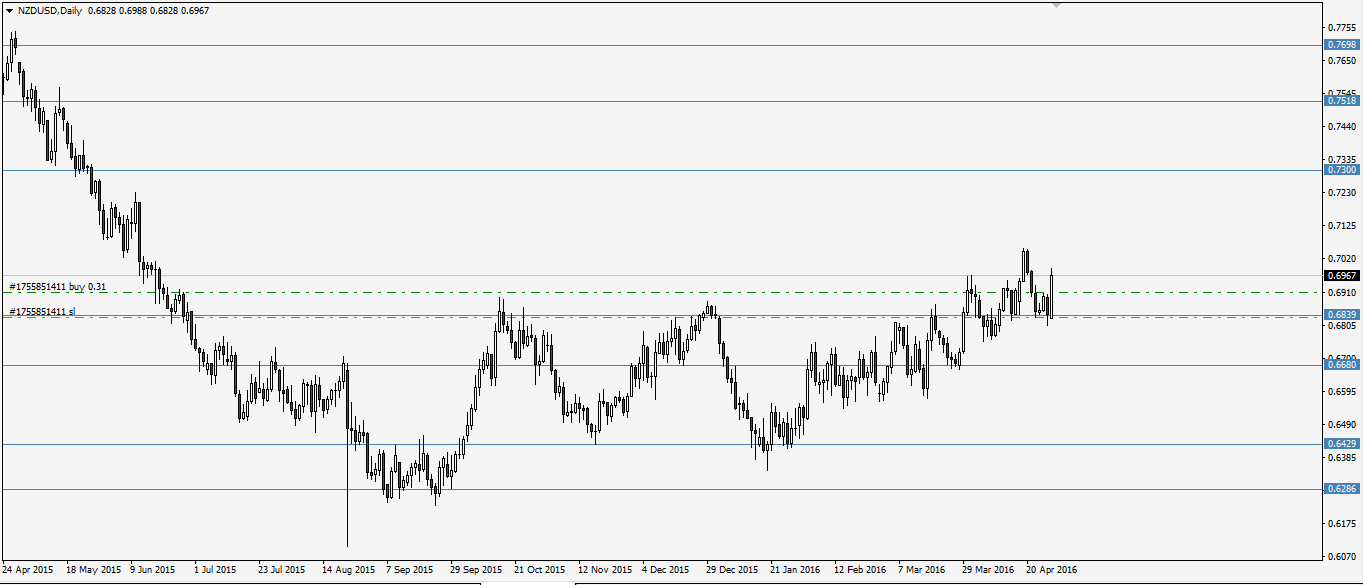
Task: Click the 0.7518 blue price level tag
Action: (1341, 101)
